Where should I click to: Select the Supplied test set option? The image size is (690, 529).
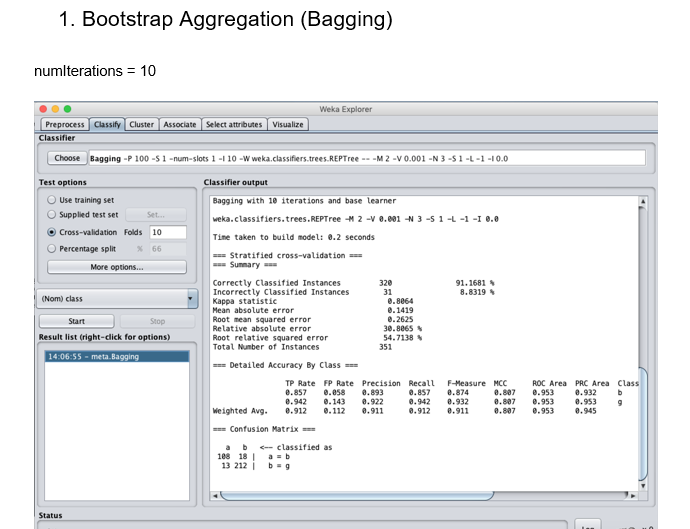pos(52,215)
